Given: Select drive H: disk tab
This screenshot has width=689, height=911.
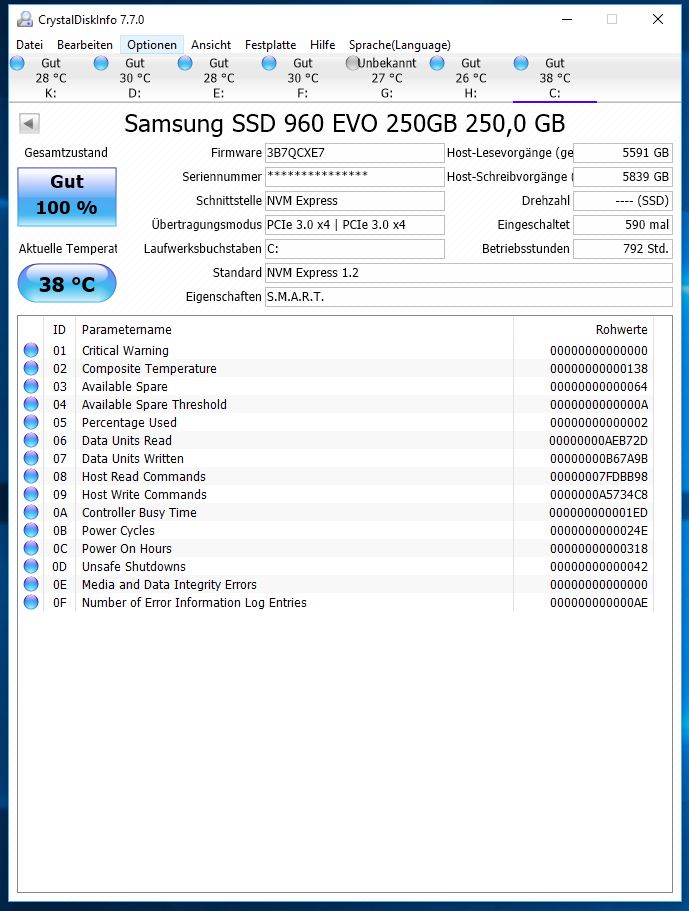Looking at the screenshot, I should coord(471,78).
